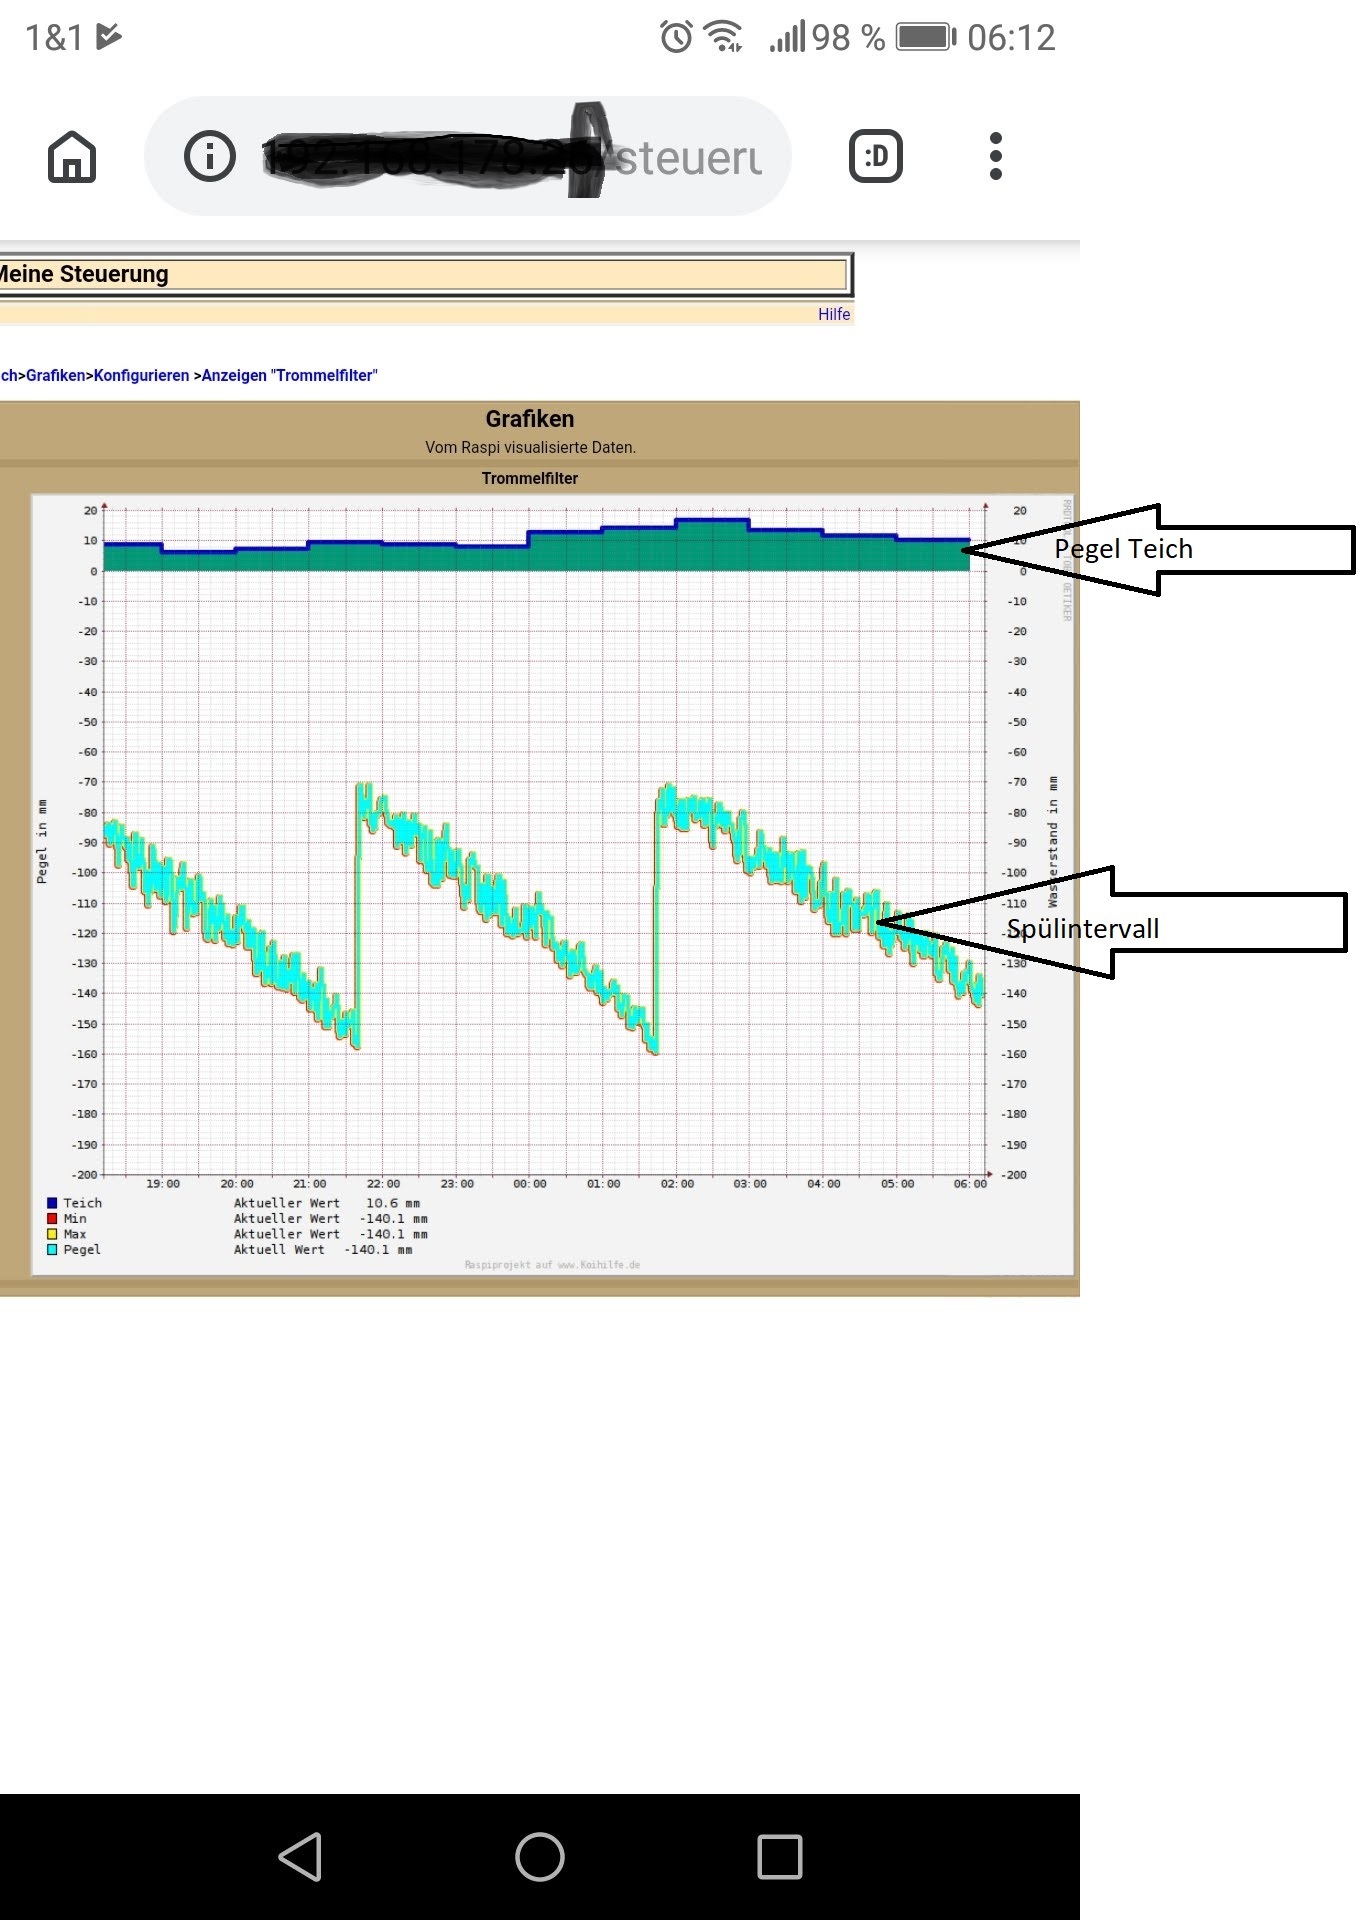1363x1920 pixels.
Task: Click the Anzeigen "Trommelfilter" breadcrumb
Action: [x=290, y=376]
